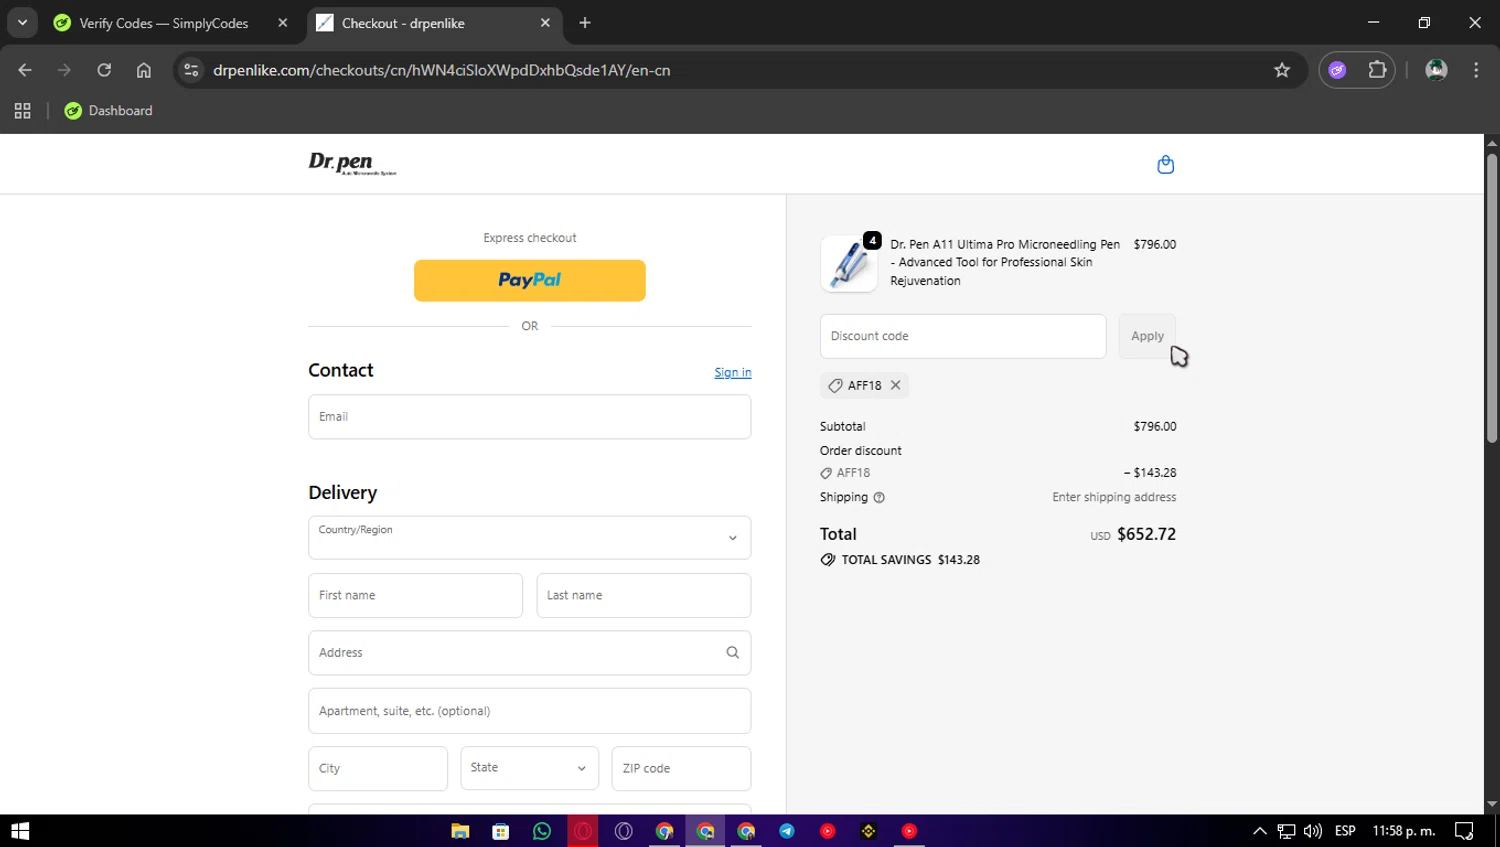The height and width of the screenshot is (847, 1500).
Task: Click the First name field
Action: tap(415, 596)
